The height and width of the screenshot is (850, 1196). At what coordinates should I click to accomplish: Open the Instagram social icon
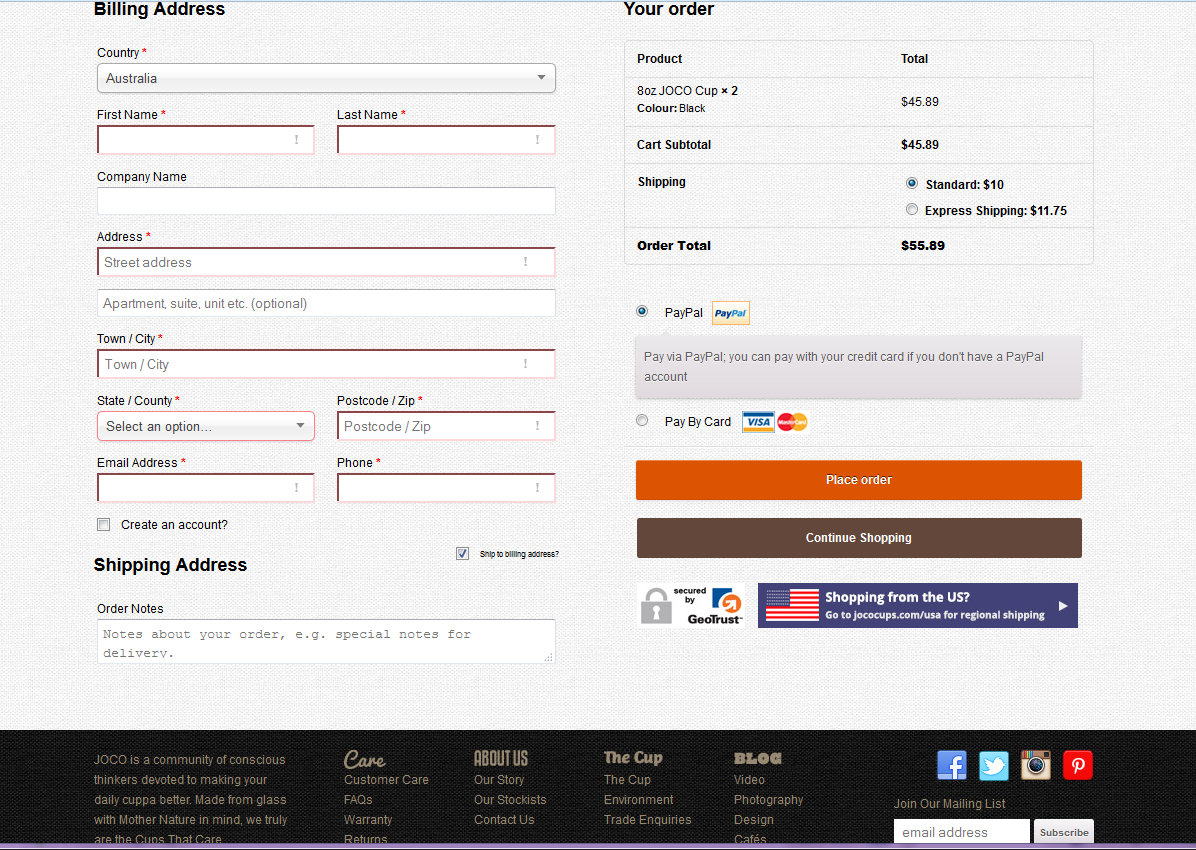[x=1035, y=765]
